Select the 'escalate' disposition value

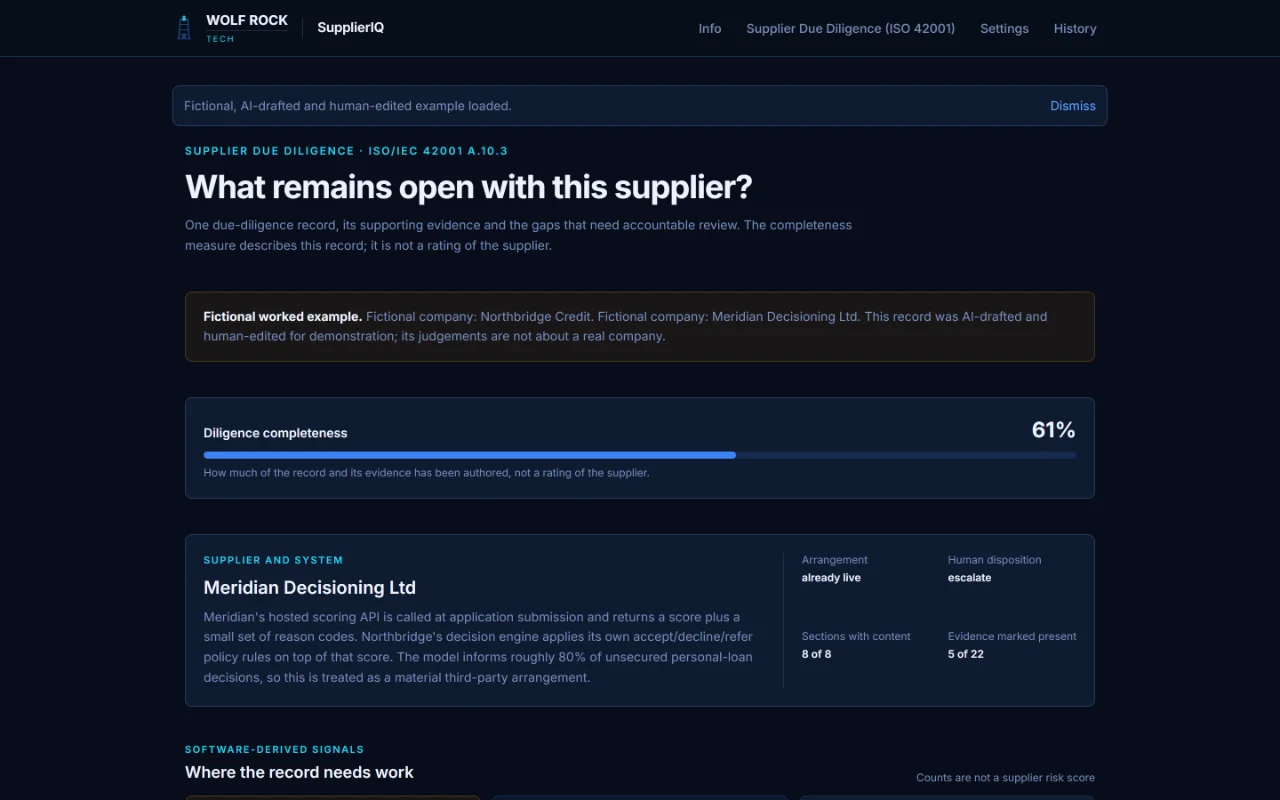(970, 578)
